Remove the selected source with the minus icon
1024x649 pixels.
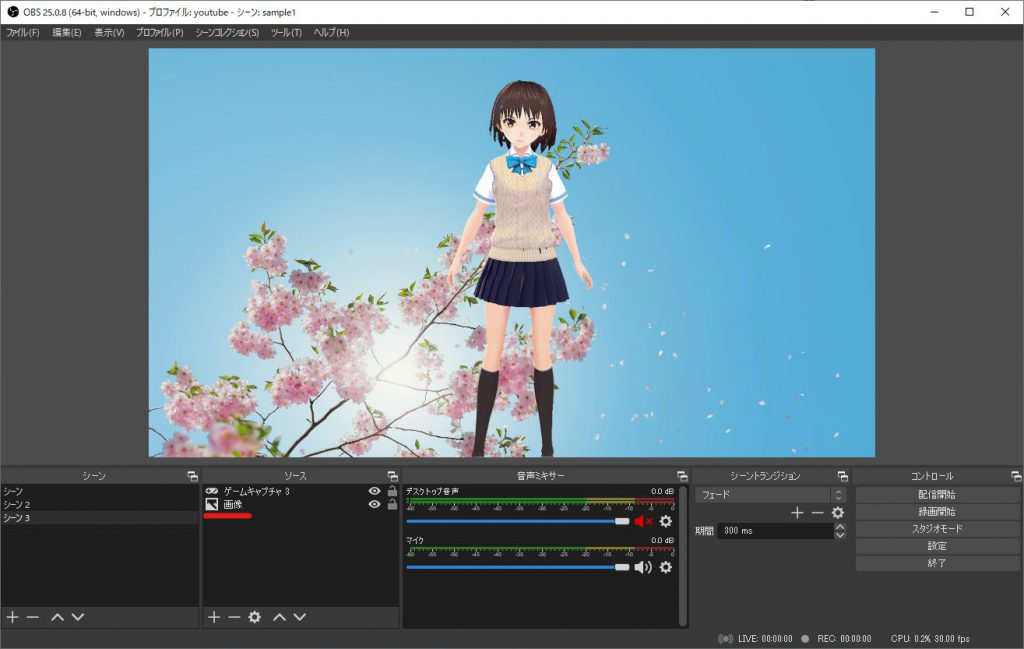pyautogui.click(x=234, y=617)
